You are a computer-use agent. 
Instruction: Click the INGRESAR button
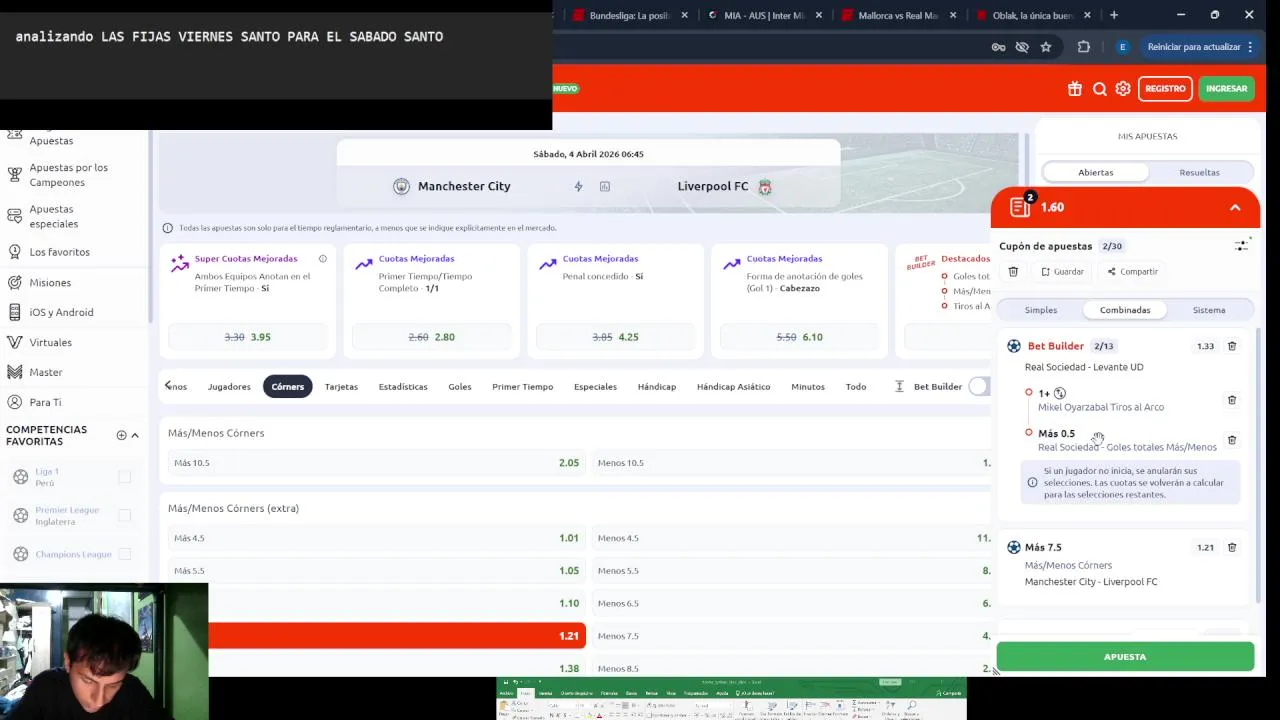(1226, 89)
